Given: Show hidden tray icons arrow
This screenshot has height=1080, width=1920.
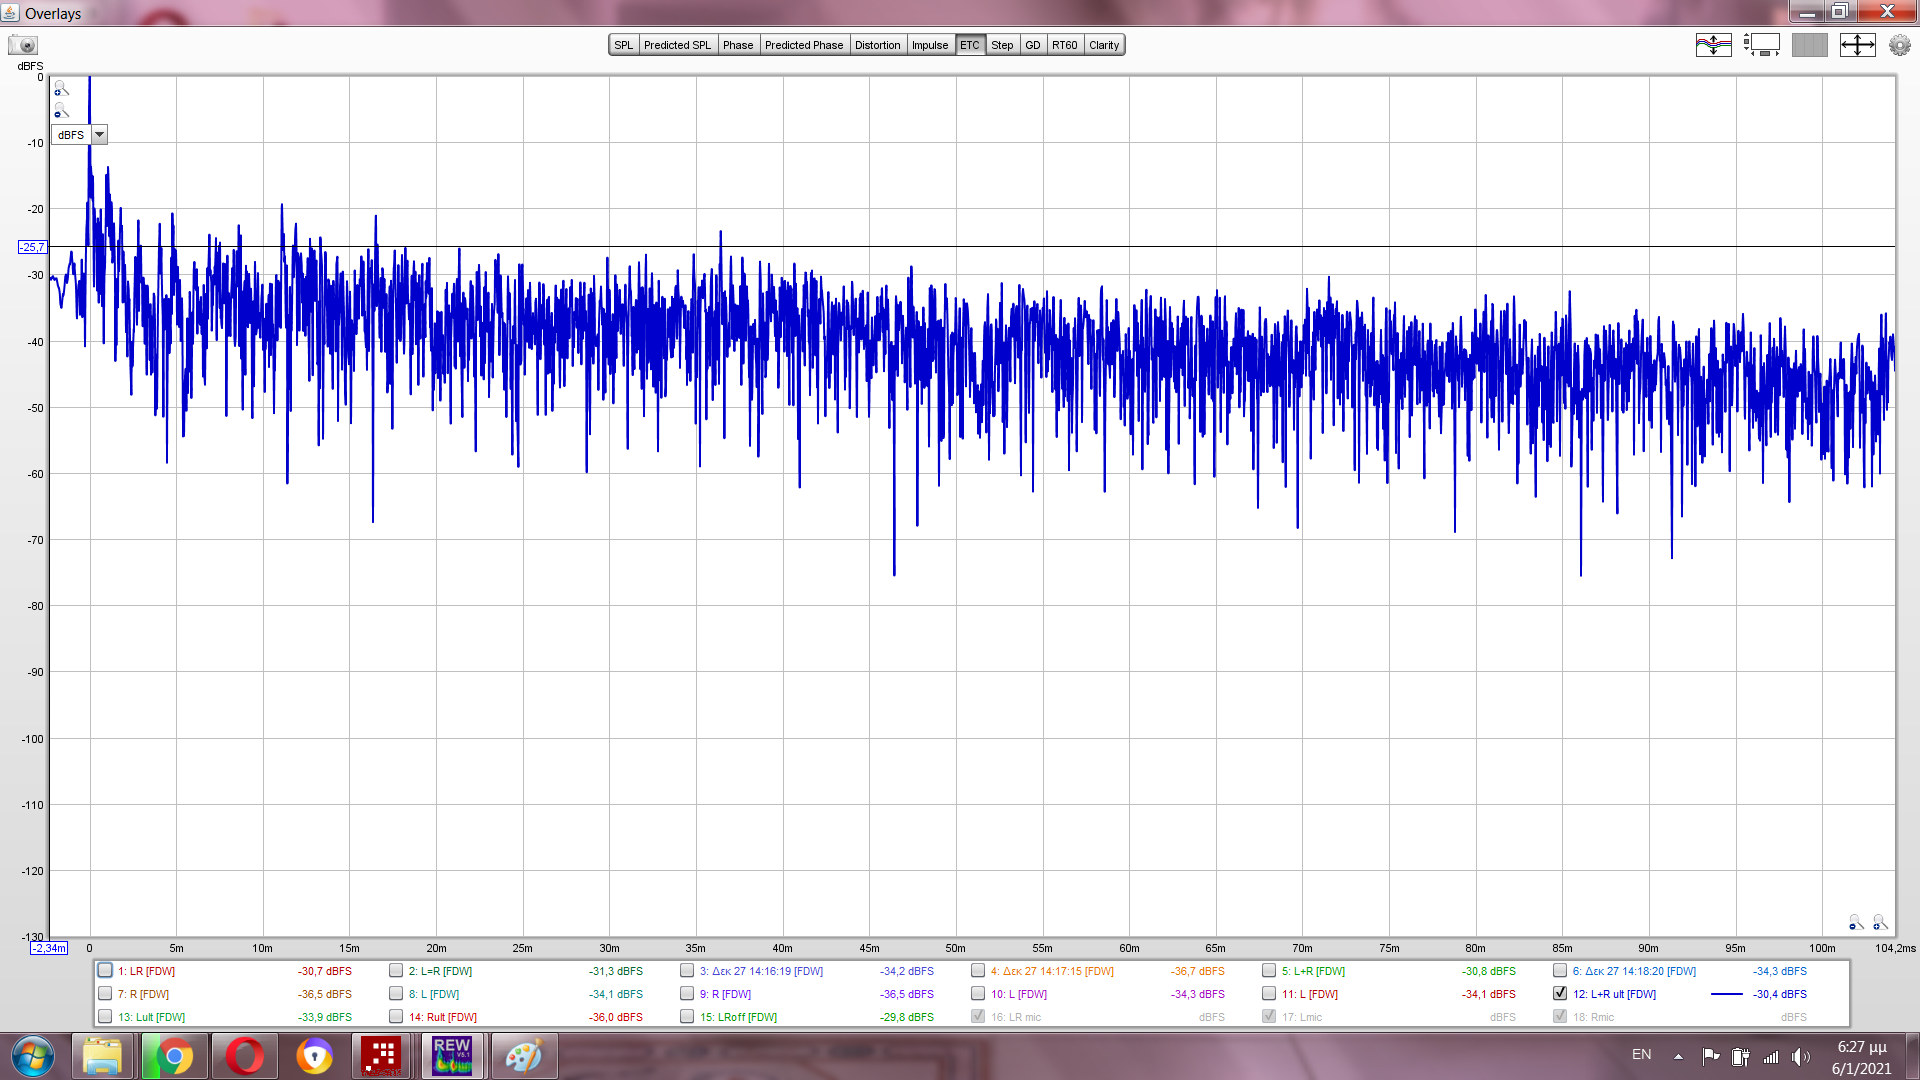Looking at the screenshot, I should [1678, 1056].
